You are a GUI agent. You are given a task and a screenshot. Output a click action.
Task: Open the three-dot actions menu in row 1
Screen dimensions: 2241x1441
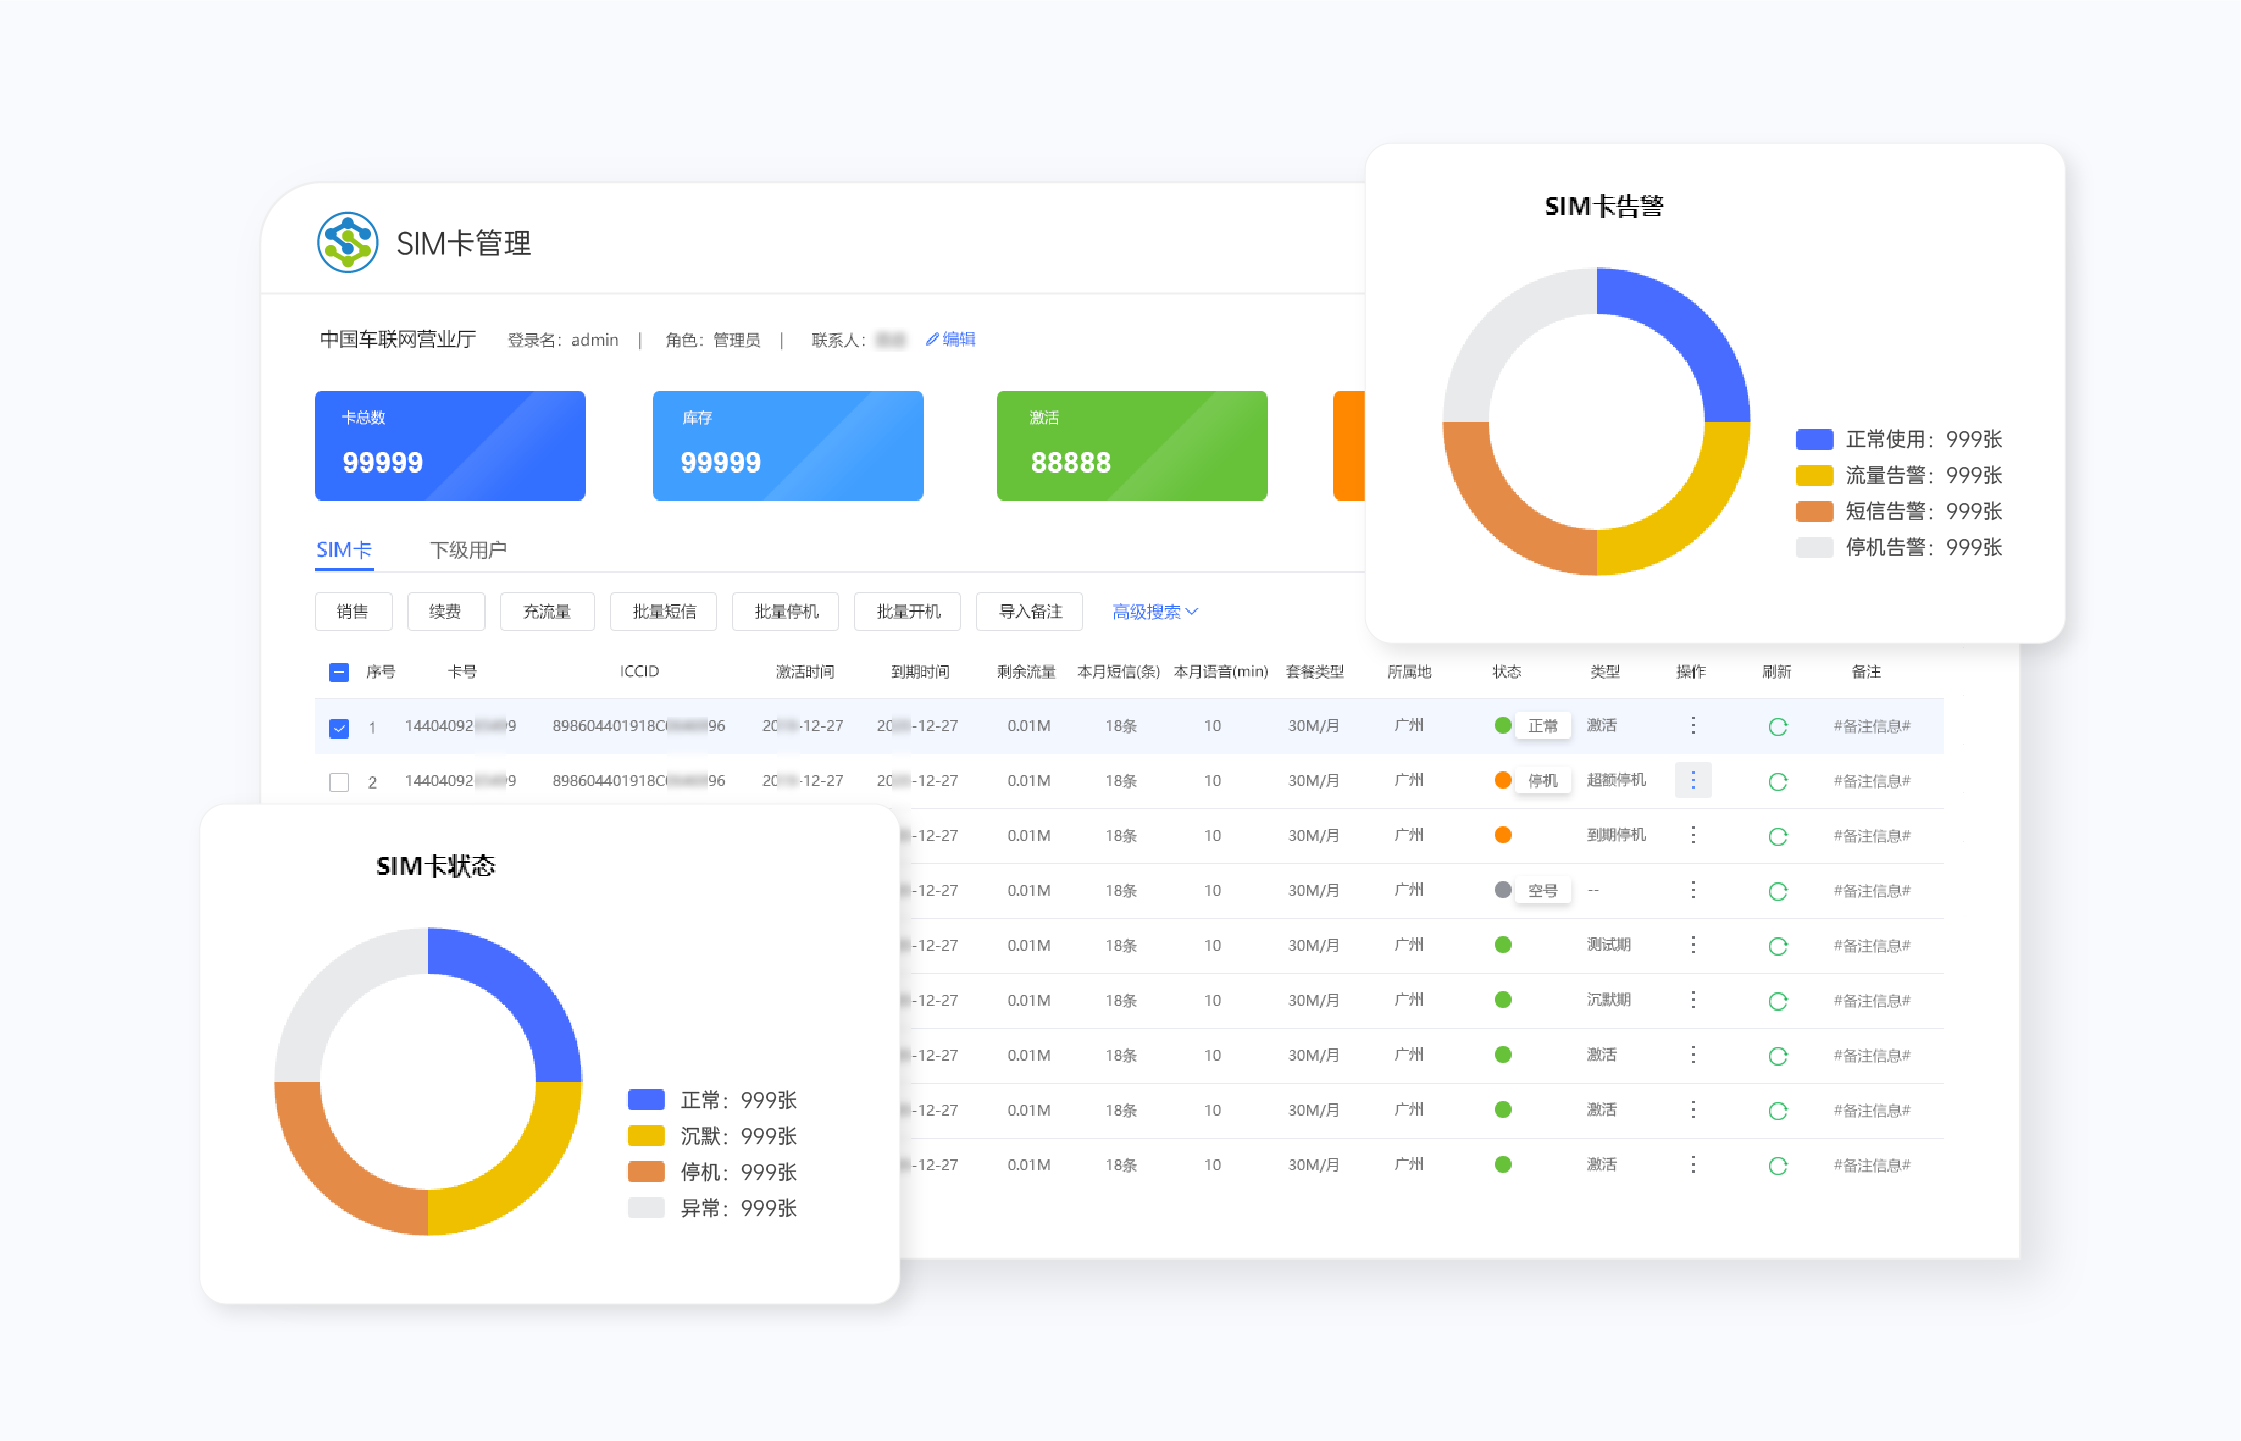(1693, 726)
